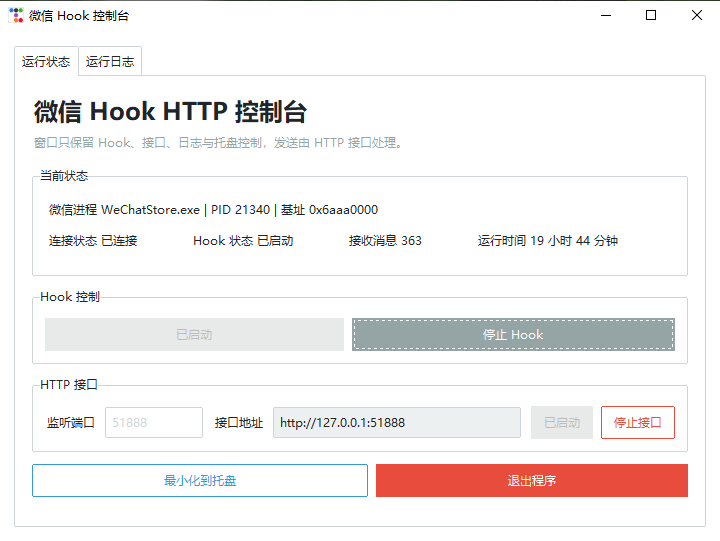Click the app icon in the title bar
This screenshot has height=541, width=720.
[x=16, y=16]
